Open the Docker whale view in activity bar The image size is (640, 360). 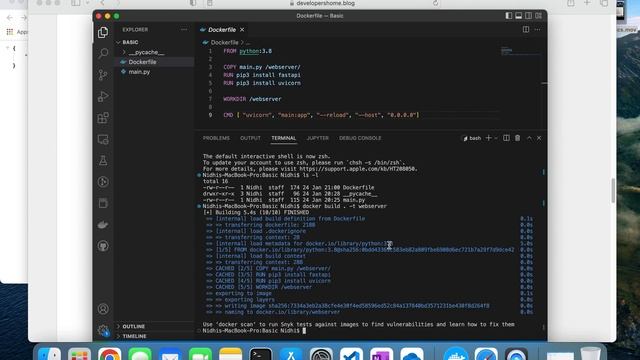coord(103,224)
